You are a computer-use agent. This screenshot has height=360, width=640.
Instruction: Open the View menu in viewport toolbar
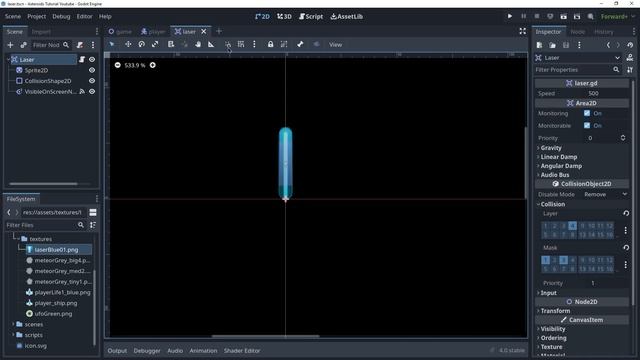tap(336, 44)
